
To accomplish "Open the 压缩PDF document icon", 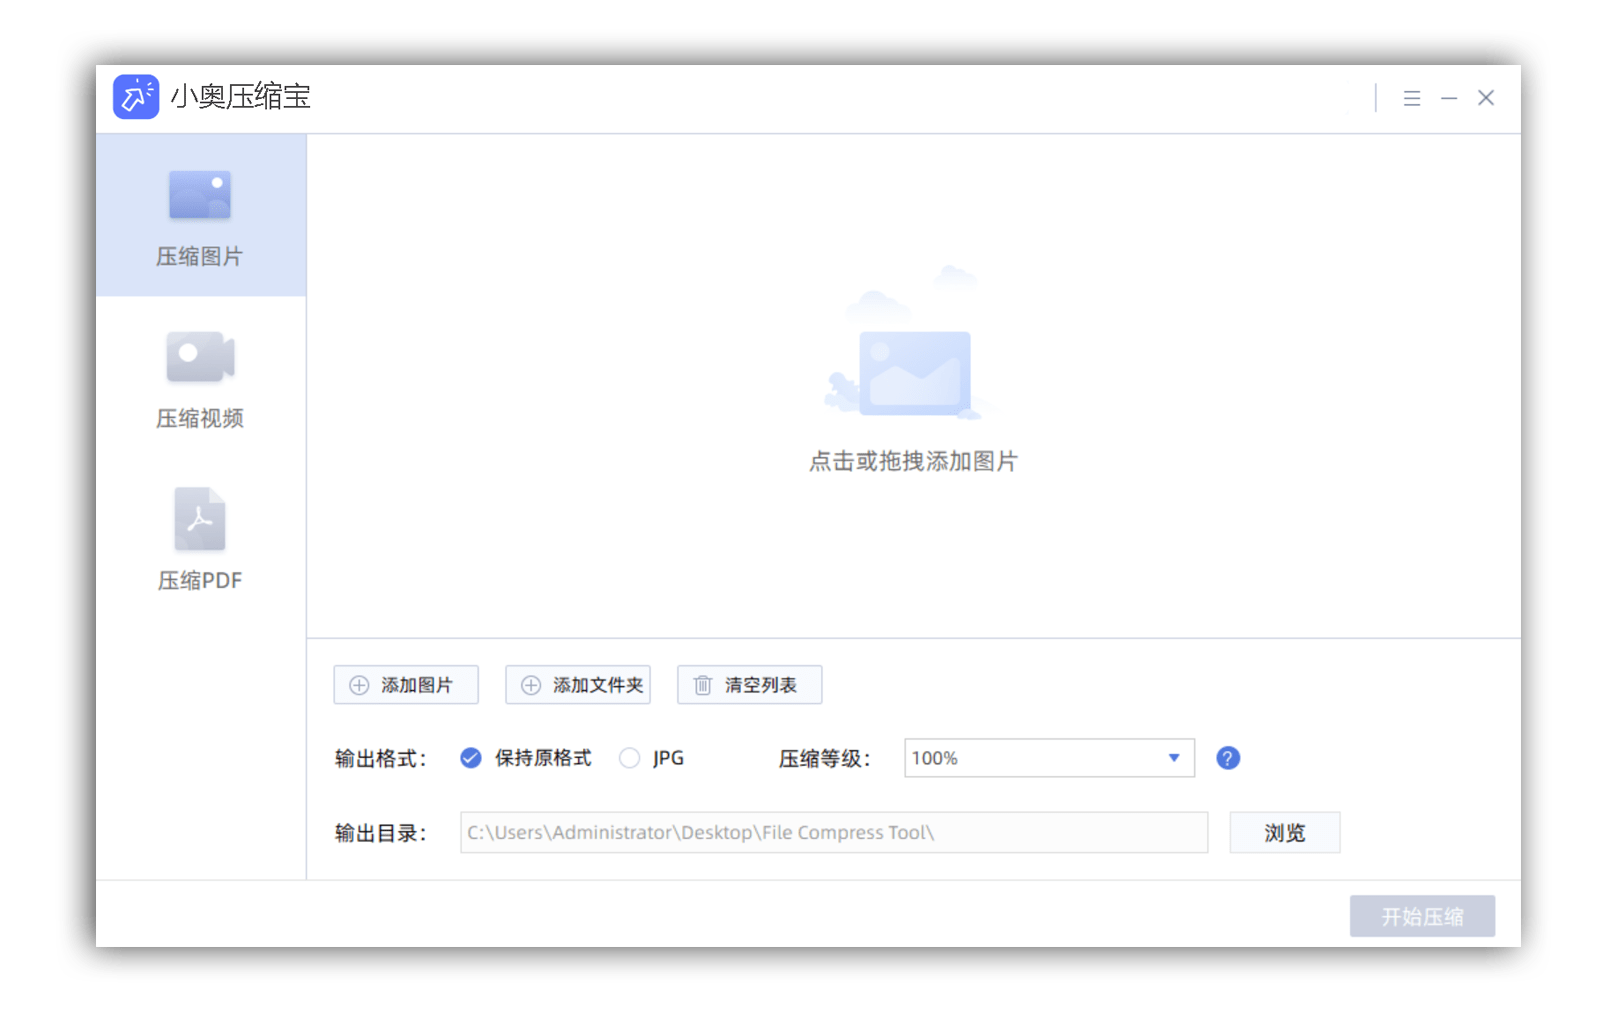I will coord(200,519).
